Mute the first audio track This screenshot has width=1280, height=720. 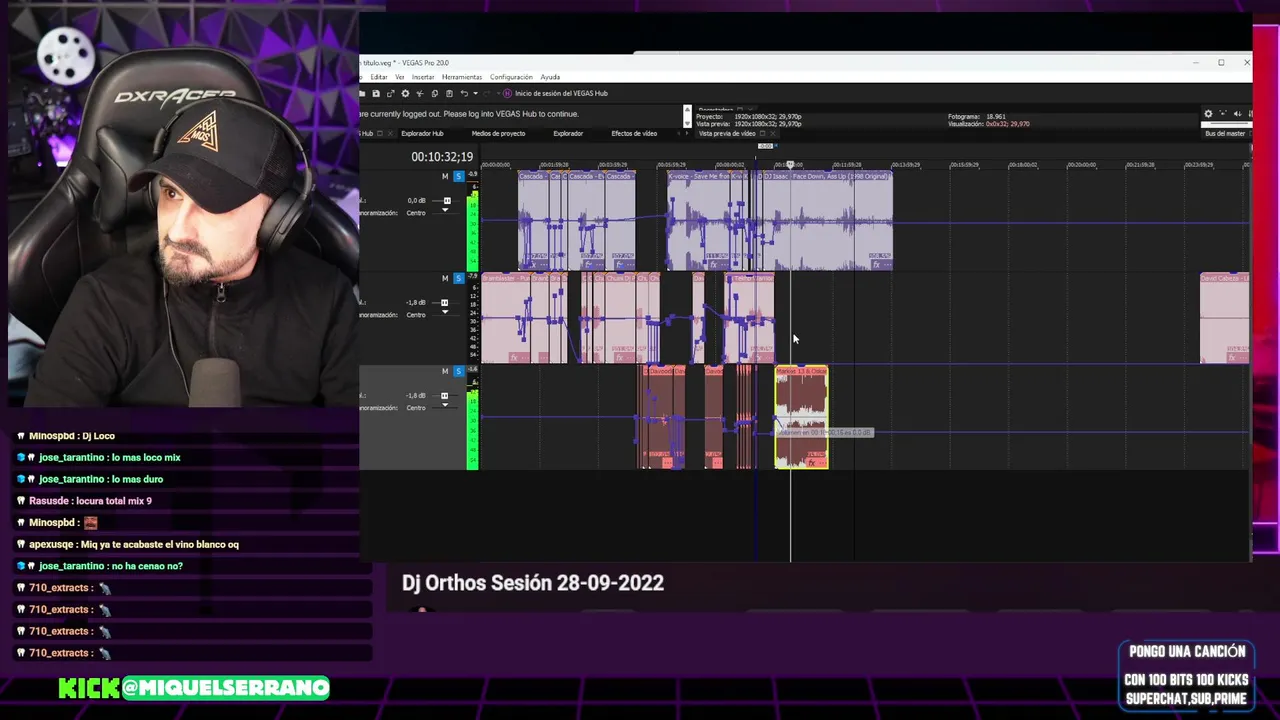445,176
